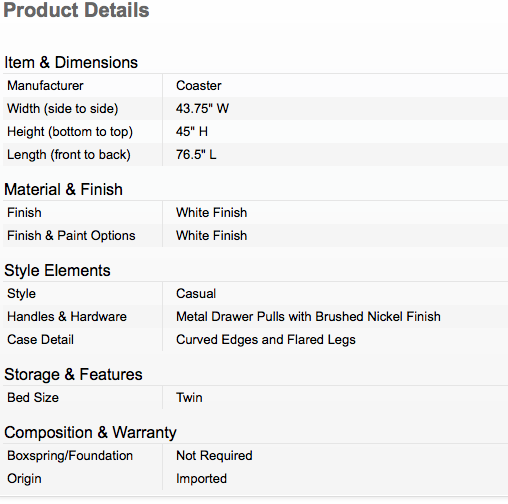Viewport: 508px width, 504px height.
Task: Click the Composition & Warranty section header
Action: (x=90, y=433)
